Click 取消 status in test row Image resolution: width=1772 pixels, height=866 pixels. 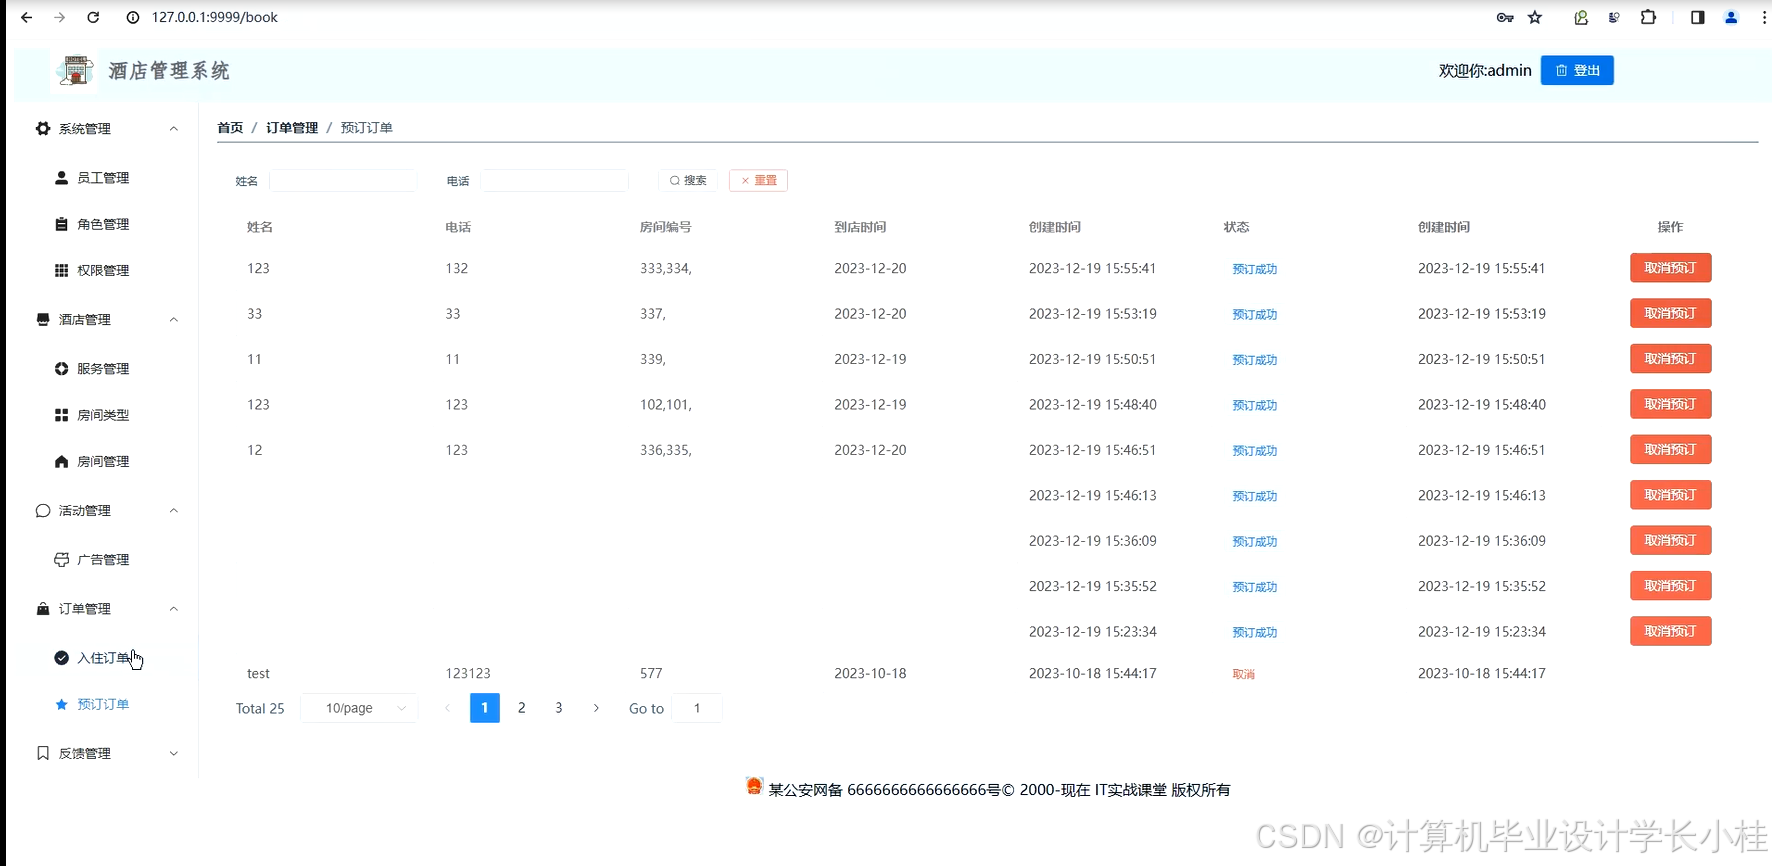[x=1243, y=674]
